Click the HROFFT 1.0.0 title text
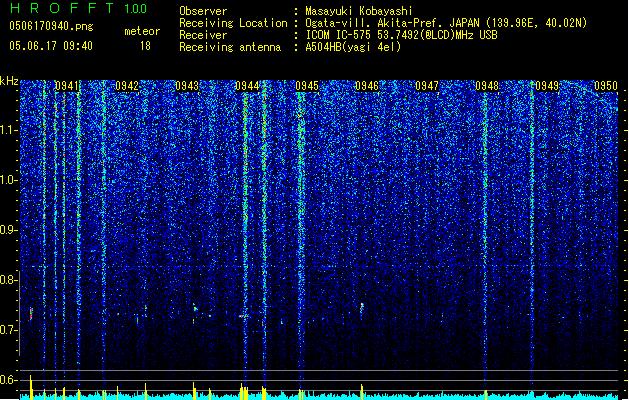Viewport: 629px width, 400px height. point(79,8)
